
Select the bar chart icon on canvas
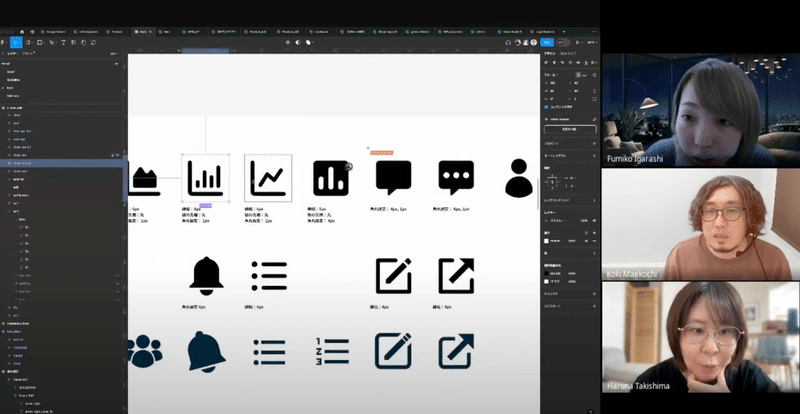pyautogui.click(x=205, y=178)
